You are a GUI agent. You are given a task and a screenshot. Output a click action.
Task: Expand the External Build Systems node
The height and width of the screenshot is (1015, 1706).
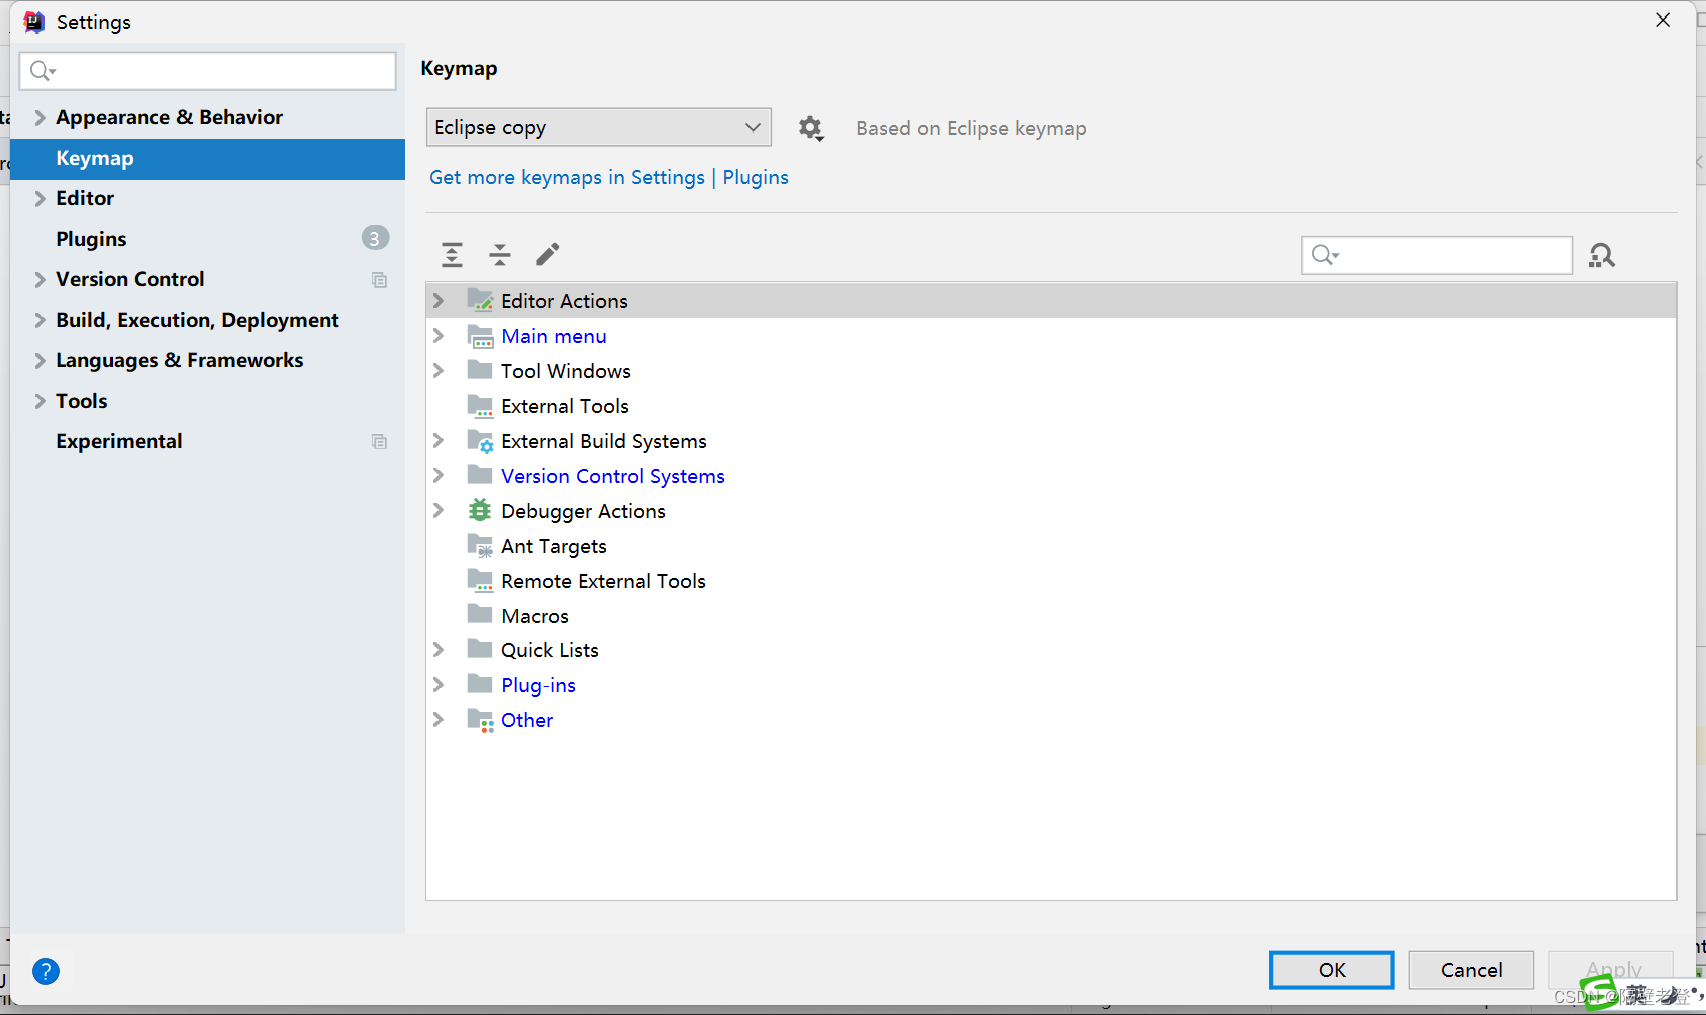[x=439, y=441]
